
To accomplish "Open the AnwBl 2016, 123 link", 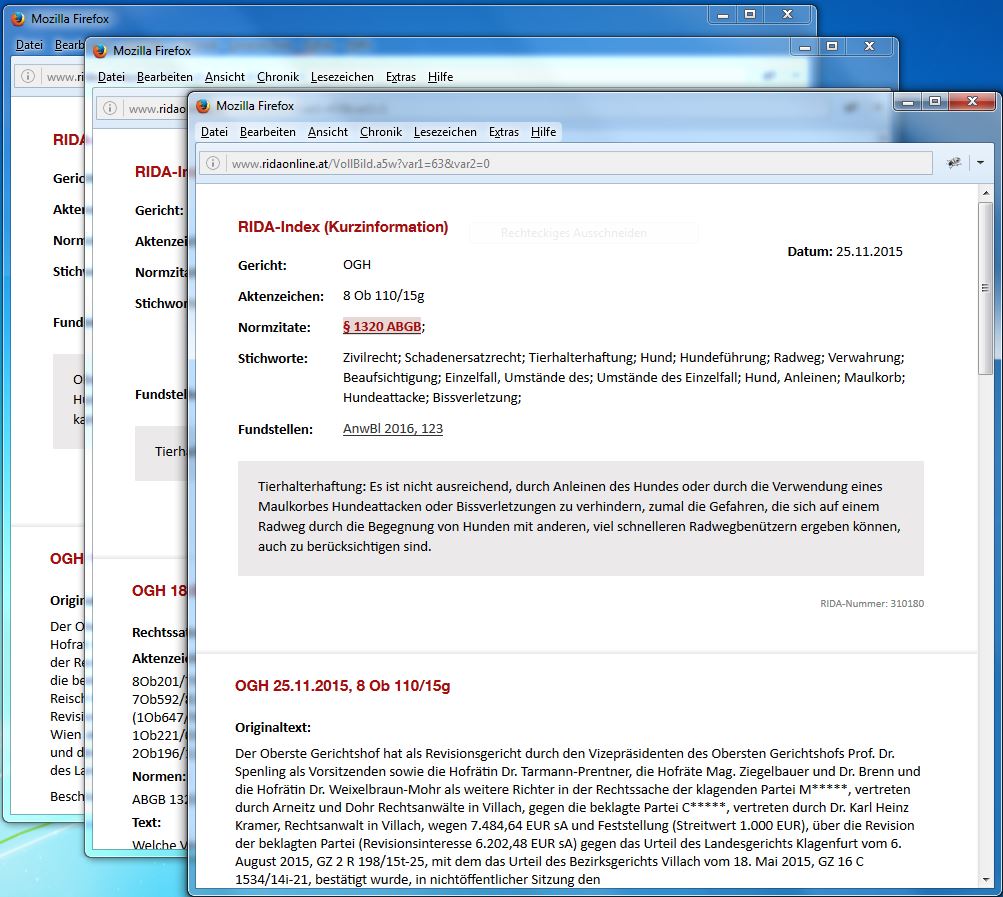I will click(393, 429).
